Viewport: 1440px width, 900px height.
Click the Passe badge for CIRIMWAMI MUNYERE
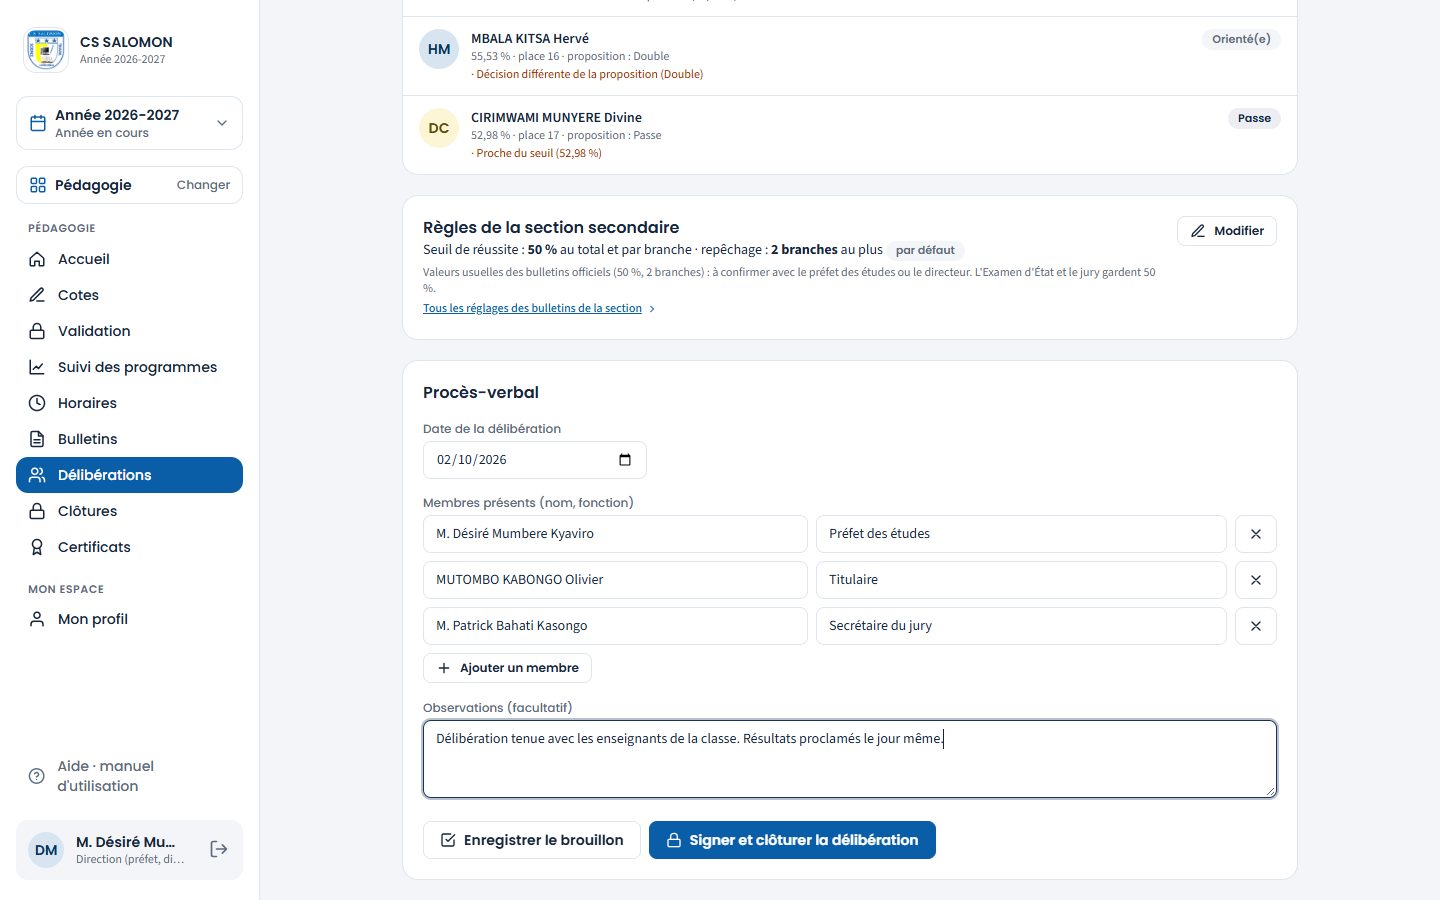1254,118
